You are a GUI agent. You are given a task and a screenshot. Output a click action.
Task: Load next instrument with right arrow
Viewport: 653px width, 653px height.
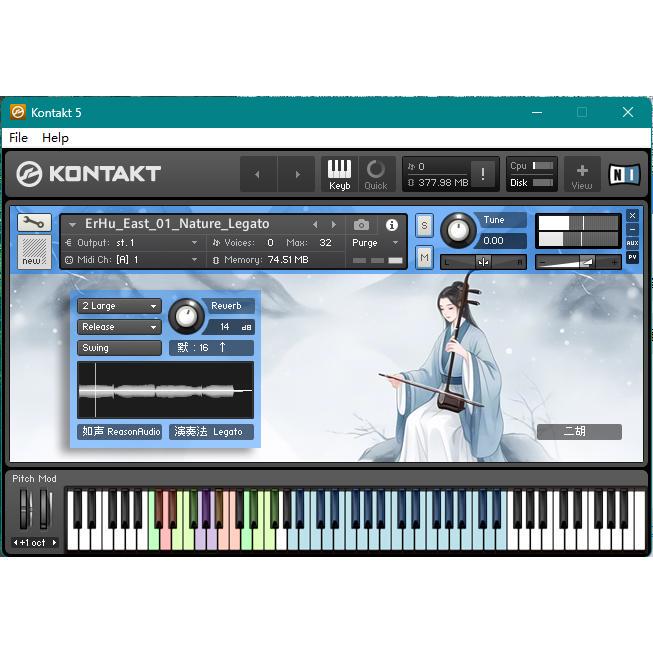pos(334,225)
